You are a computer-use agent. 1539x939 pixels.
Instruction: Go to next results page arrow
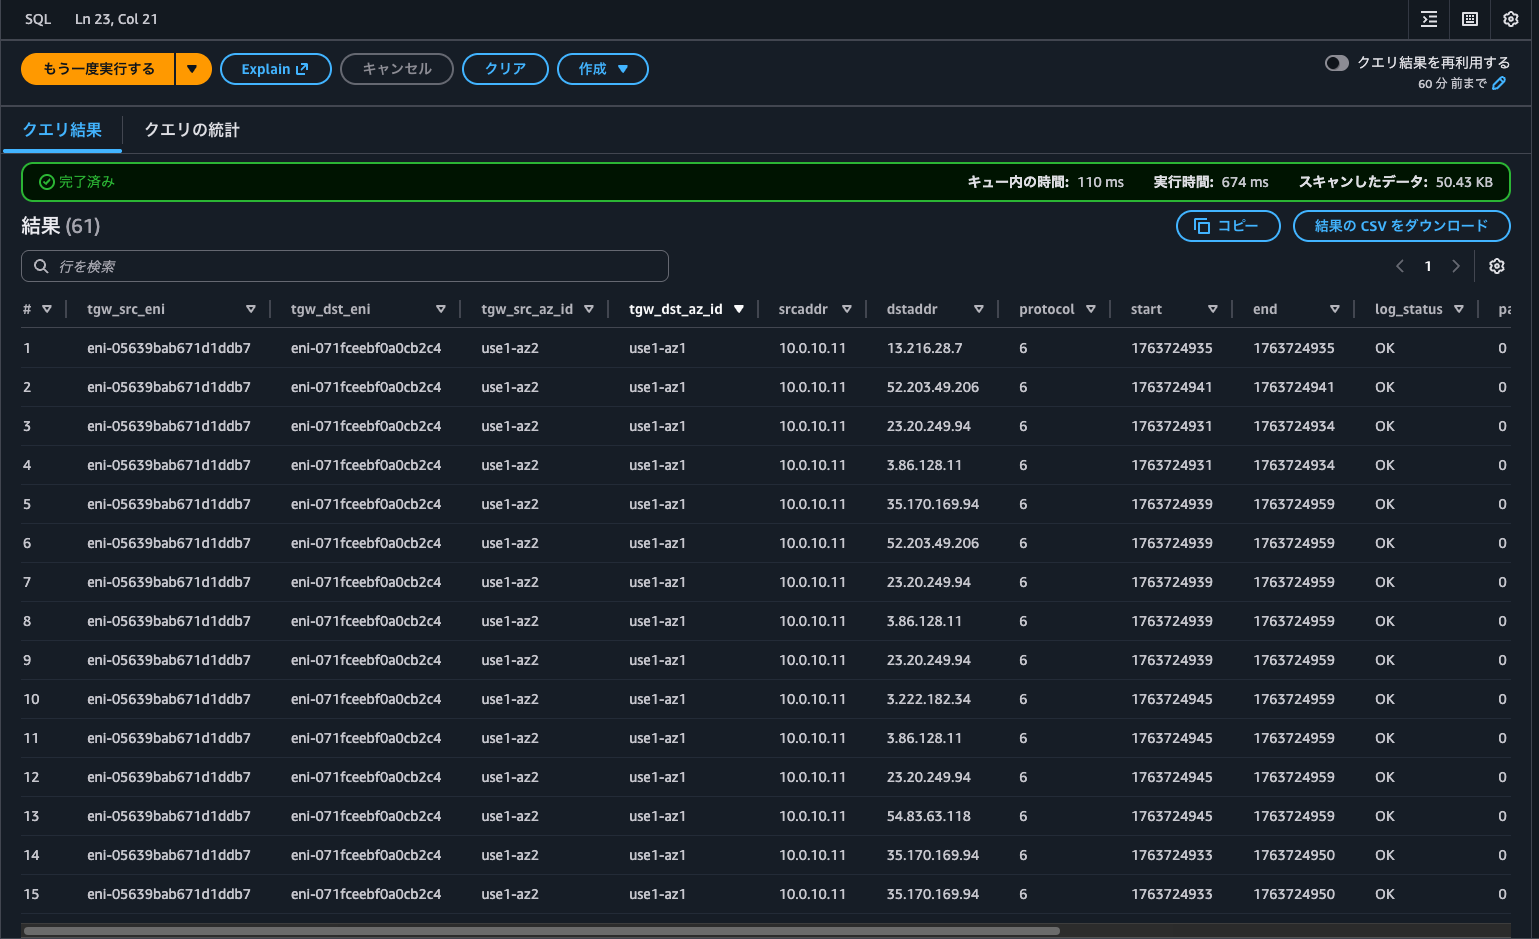pyautogui.click(x=1456, y=266)
